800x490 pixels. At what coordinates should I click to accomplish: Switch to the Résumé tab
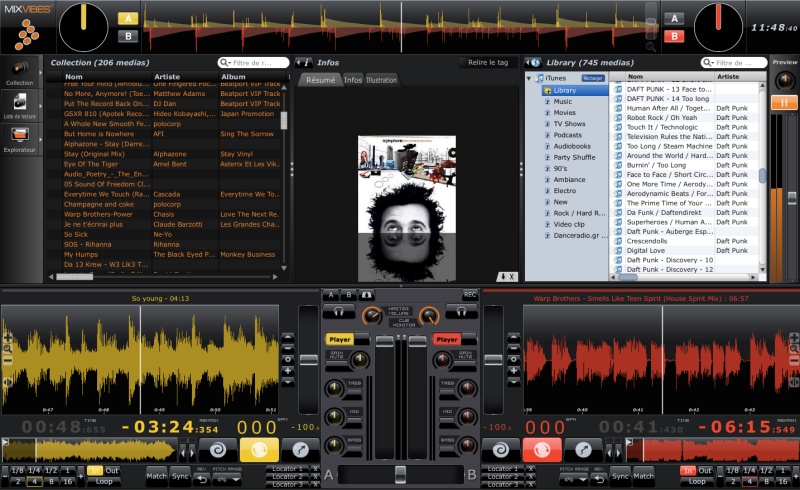pos(320,80)
